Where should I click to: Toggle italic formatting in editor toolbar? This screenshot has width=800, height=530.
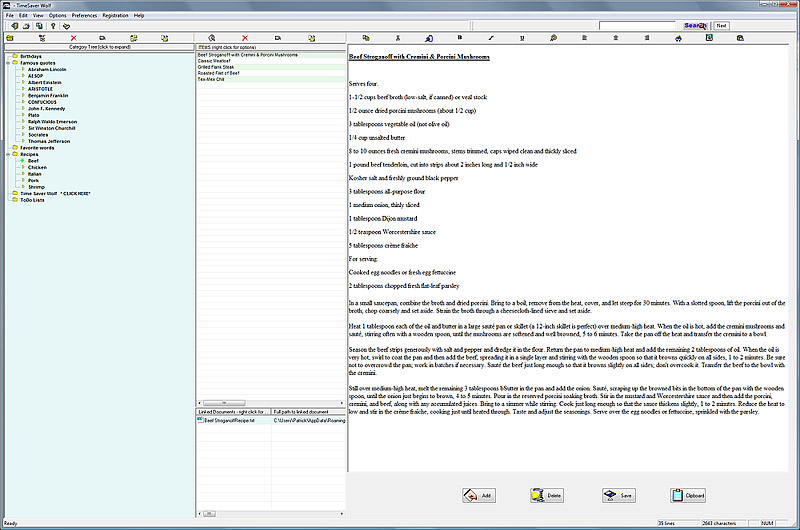[x=491, y=38]
